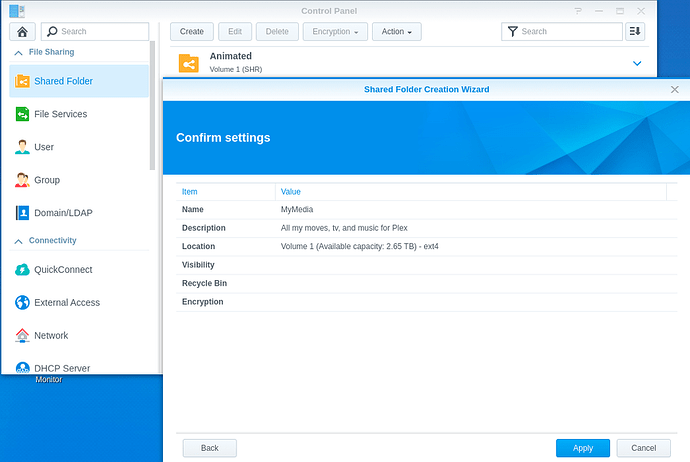Viewport: 690px width, 462px height.
Task: Click 'Volume 1 (SHR)' under Animated
Action: tap(236, 70)
